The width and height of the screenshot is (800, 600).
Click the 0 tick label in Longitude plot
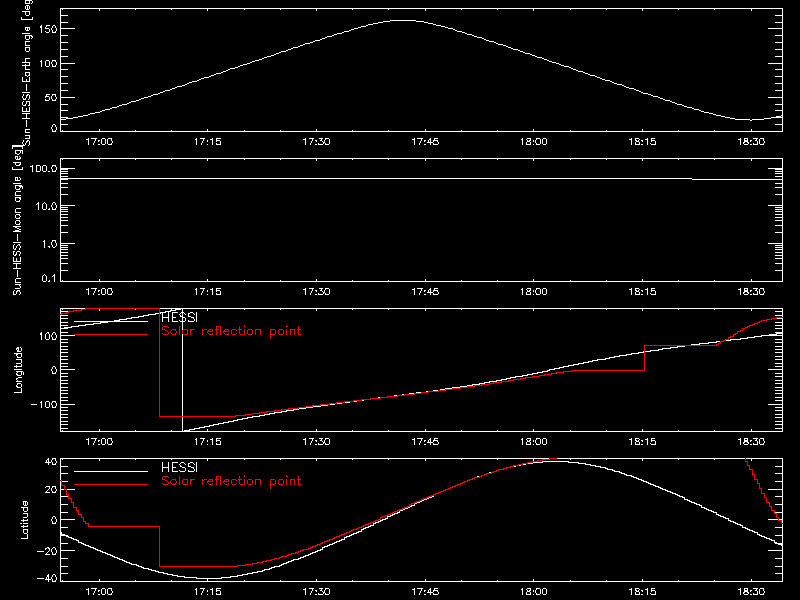click(54, 370)
